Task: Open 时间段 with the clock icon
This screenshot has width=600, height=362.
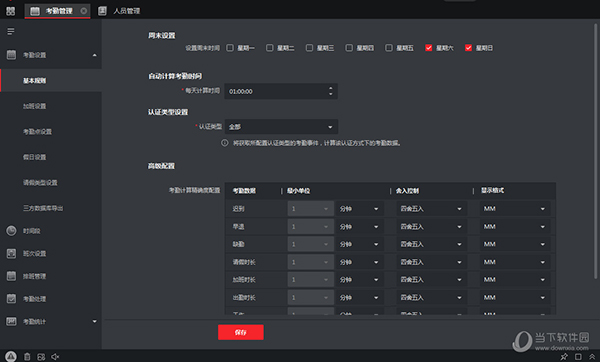Action: (x=11, y=231)
